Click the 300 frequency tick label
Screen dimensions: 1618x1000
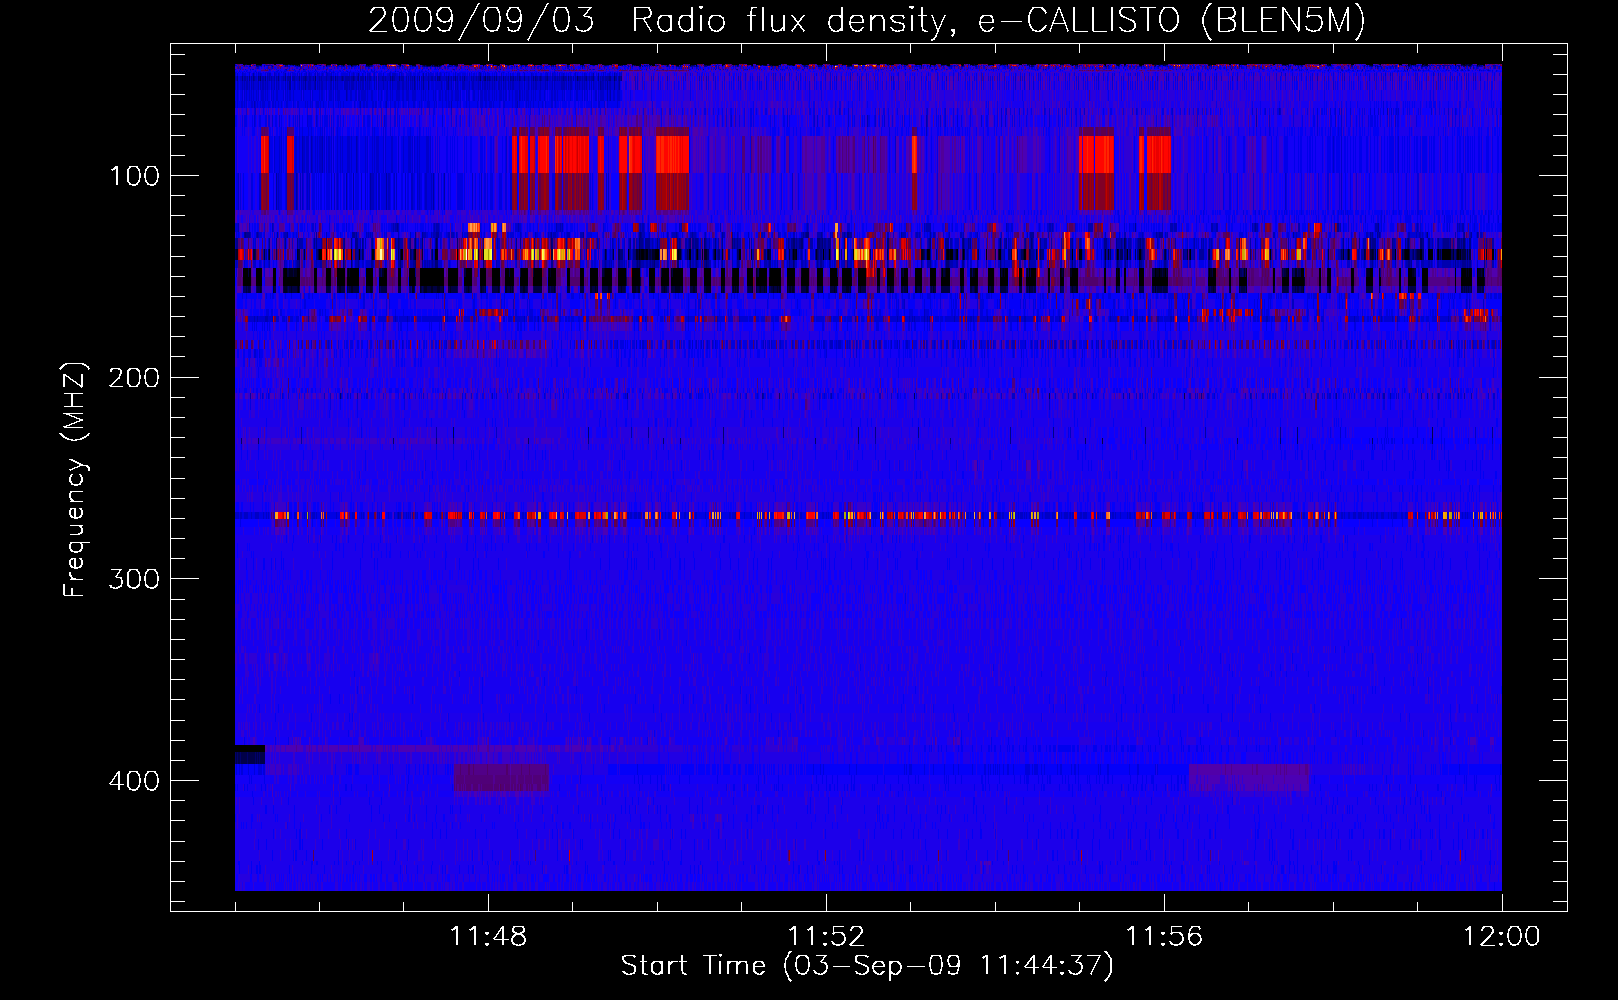point(135,579)
